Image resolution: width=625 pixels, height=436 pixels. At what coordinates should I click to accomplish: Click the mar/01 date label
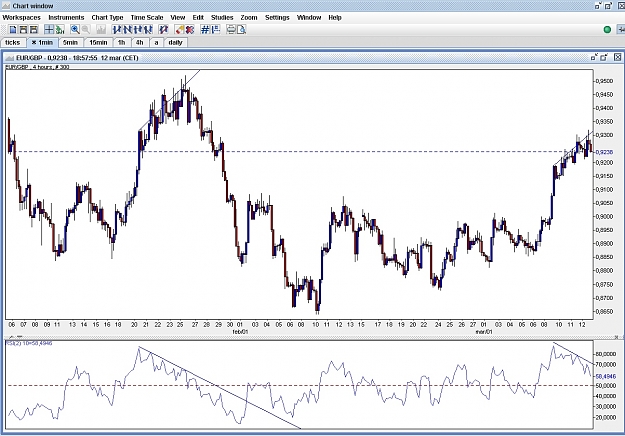484,332
